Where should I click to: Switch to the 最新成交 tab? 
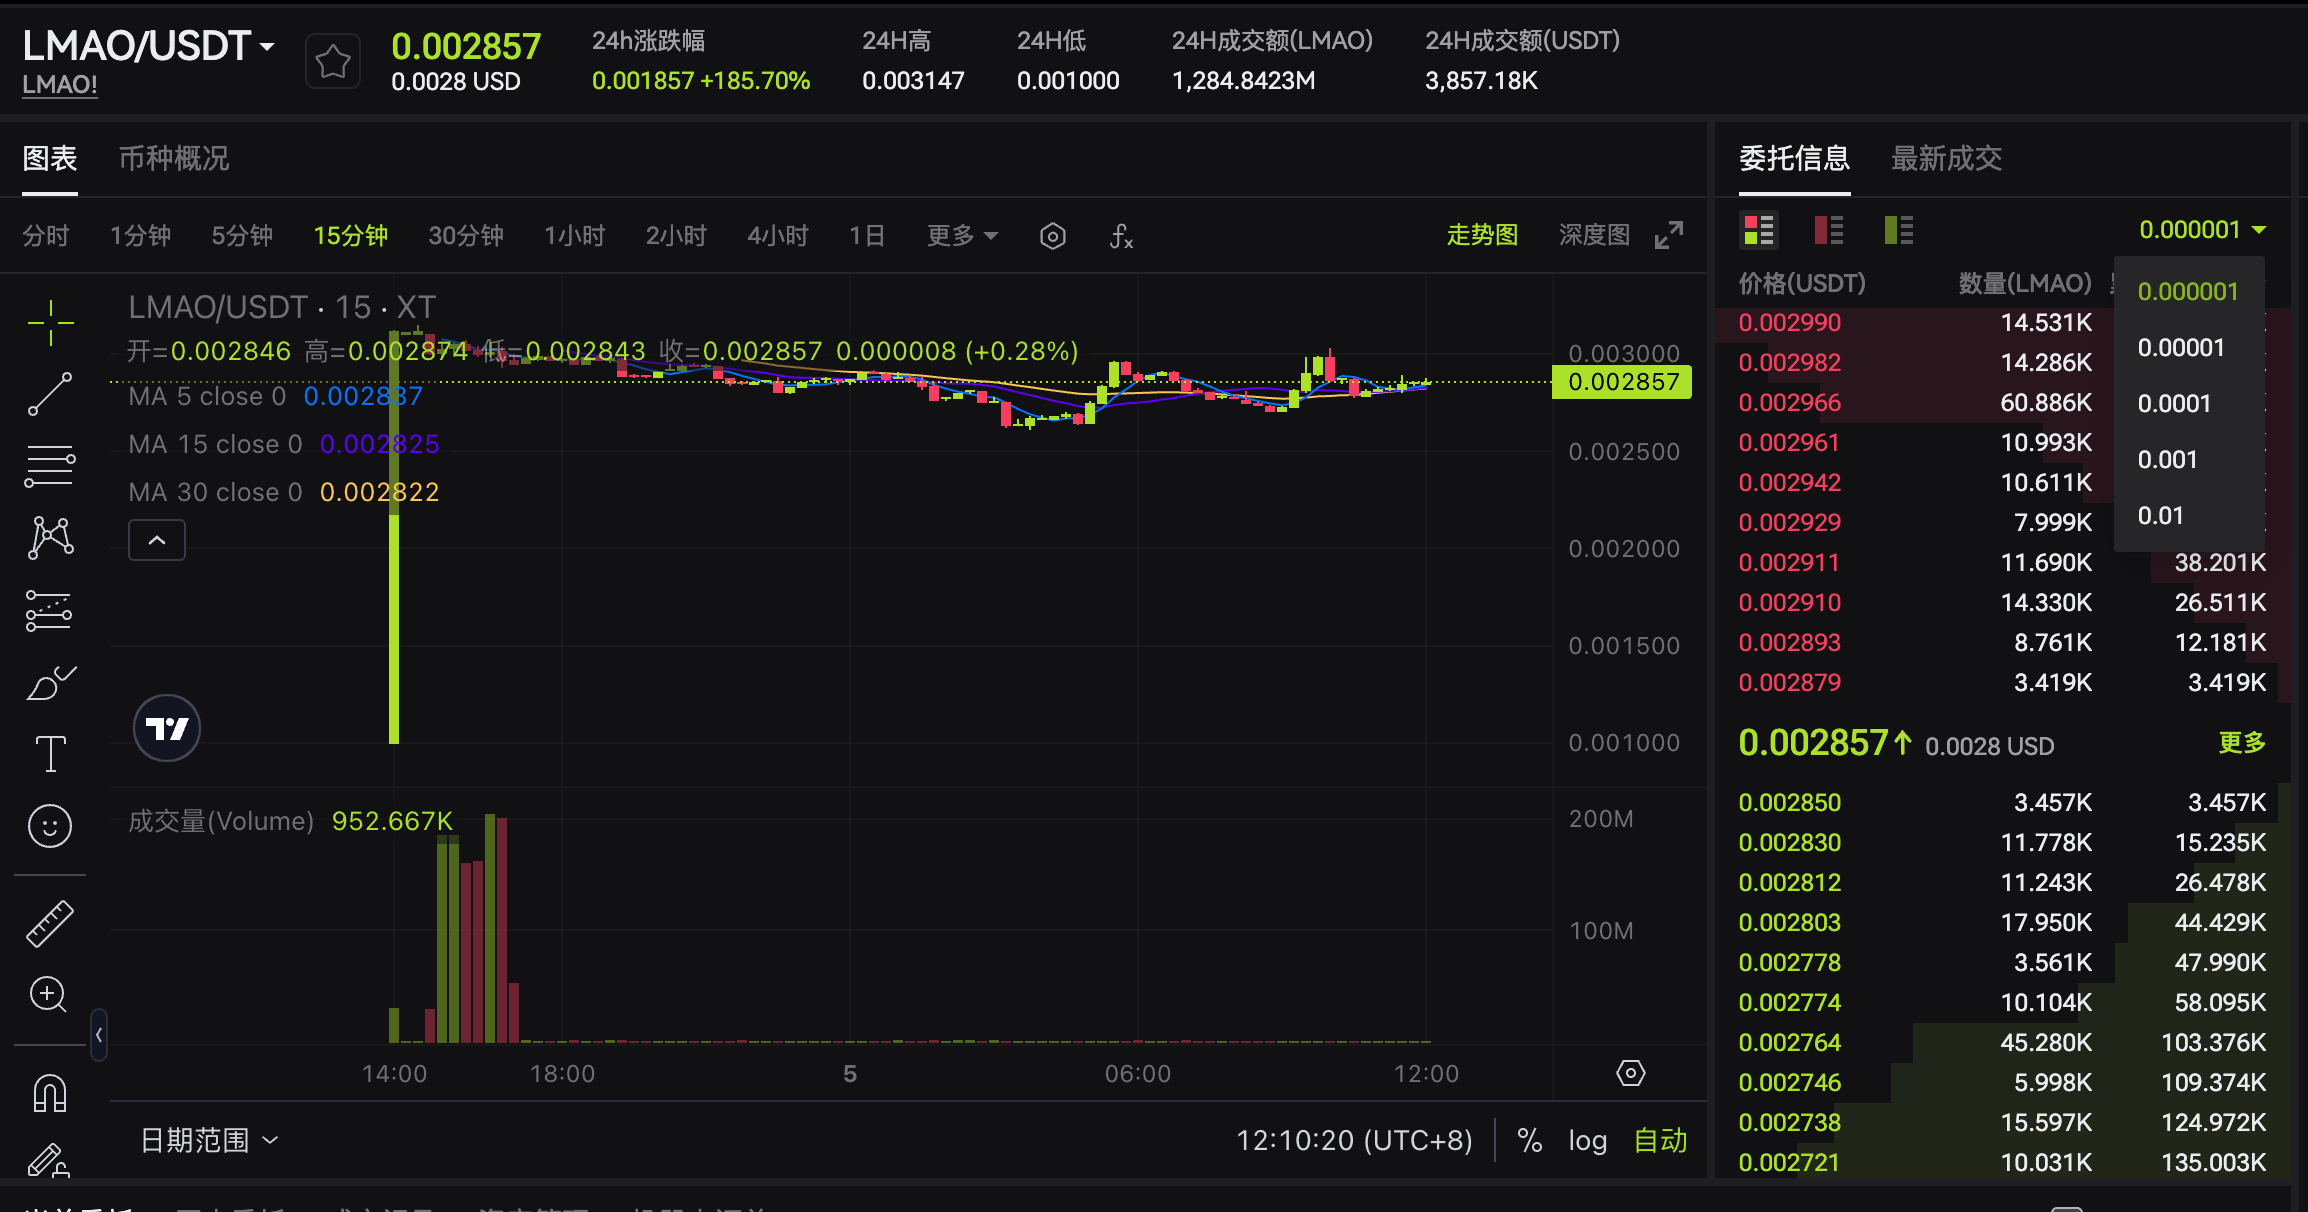click(1944, 159)
